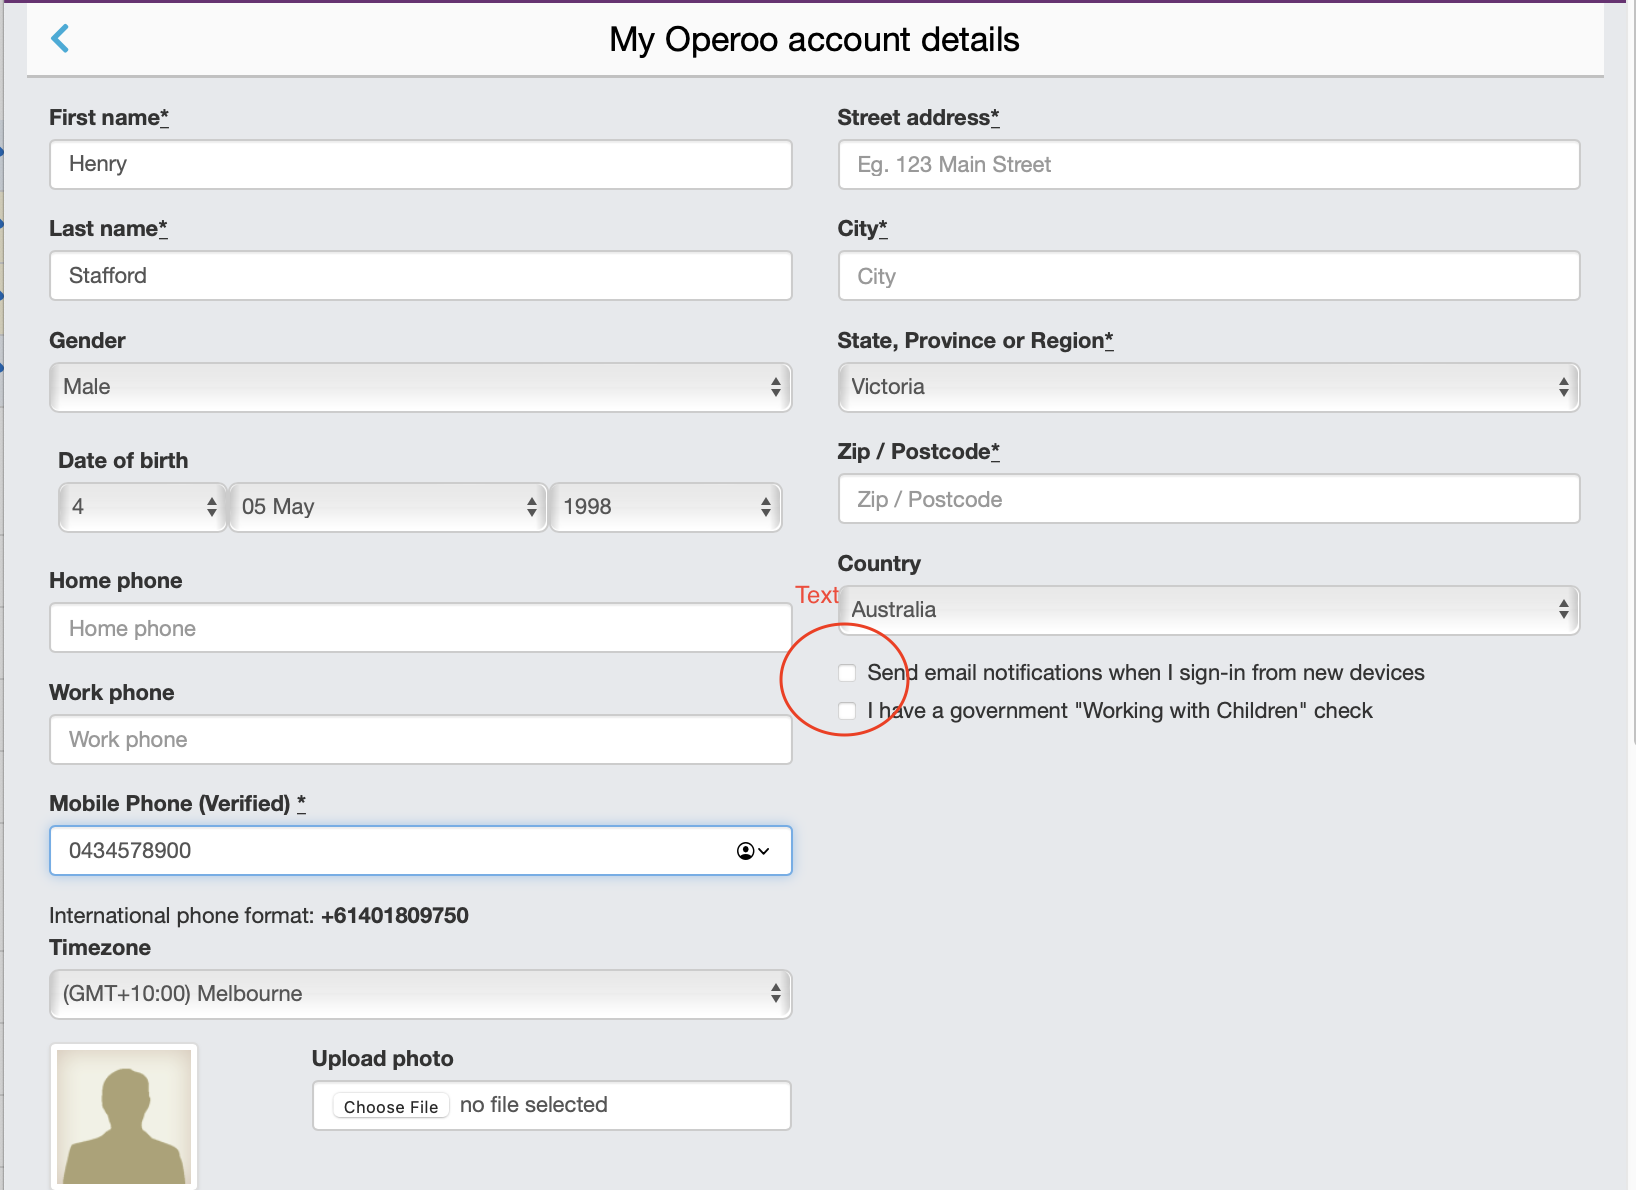Open the Country dropdown showing Australia
The height and width of the screenshot is (1190, 1636).
click(x=1208, y=610)
